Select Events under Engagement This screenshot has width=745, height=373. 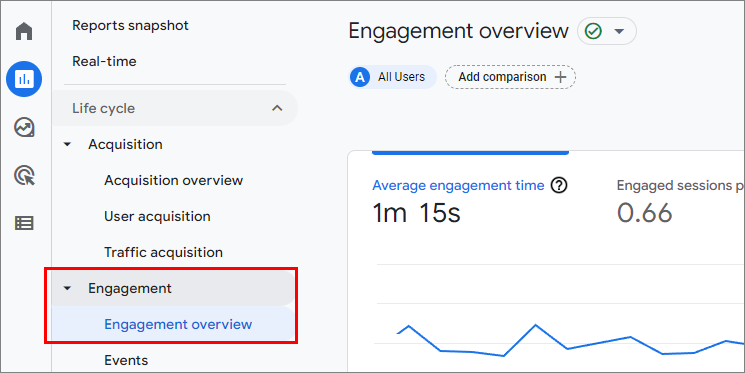point(126,360)
